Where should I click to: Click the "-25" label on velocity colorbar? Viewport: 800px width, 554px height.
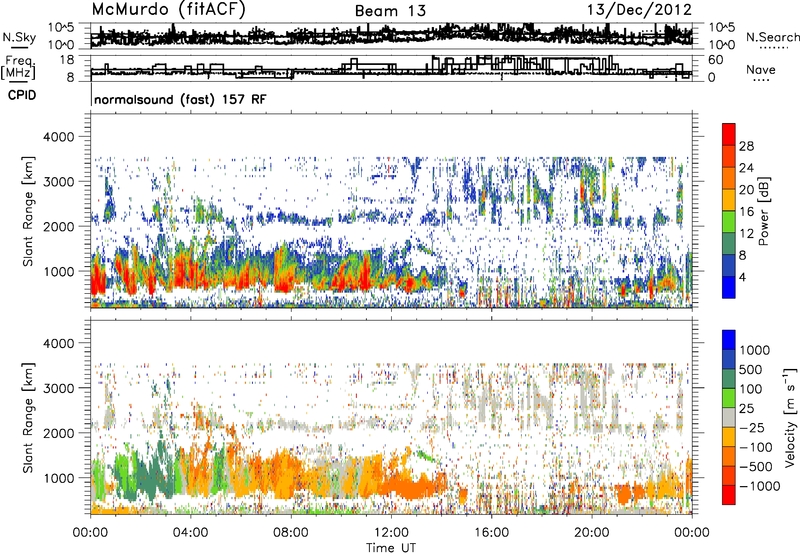click(x=751, y=428)
